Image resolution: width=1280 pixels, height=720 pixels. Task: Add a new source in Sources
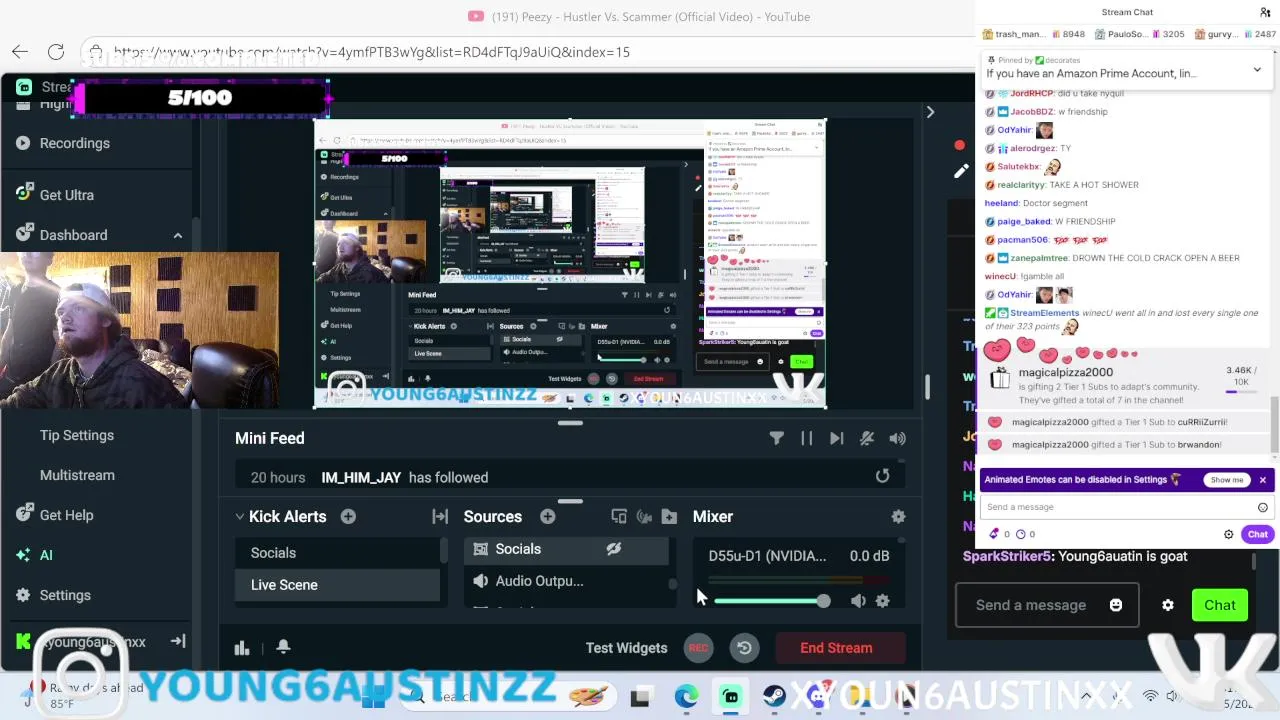(x=548, y=516)
